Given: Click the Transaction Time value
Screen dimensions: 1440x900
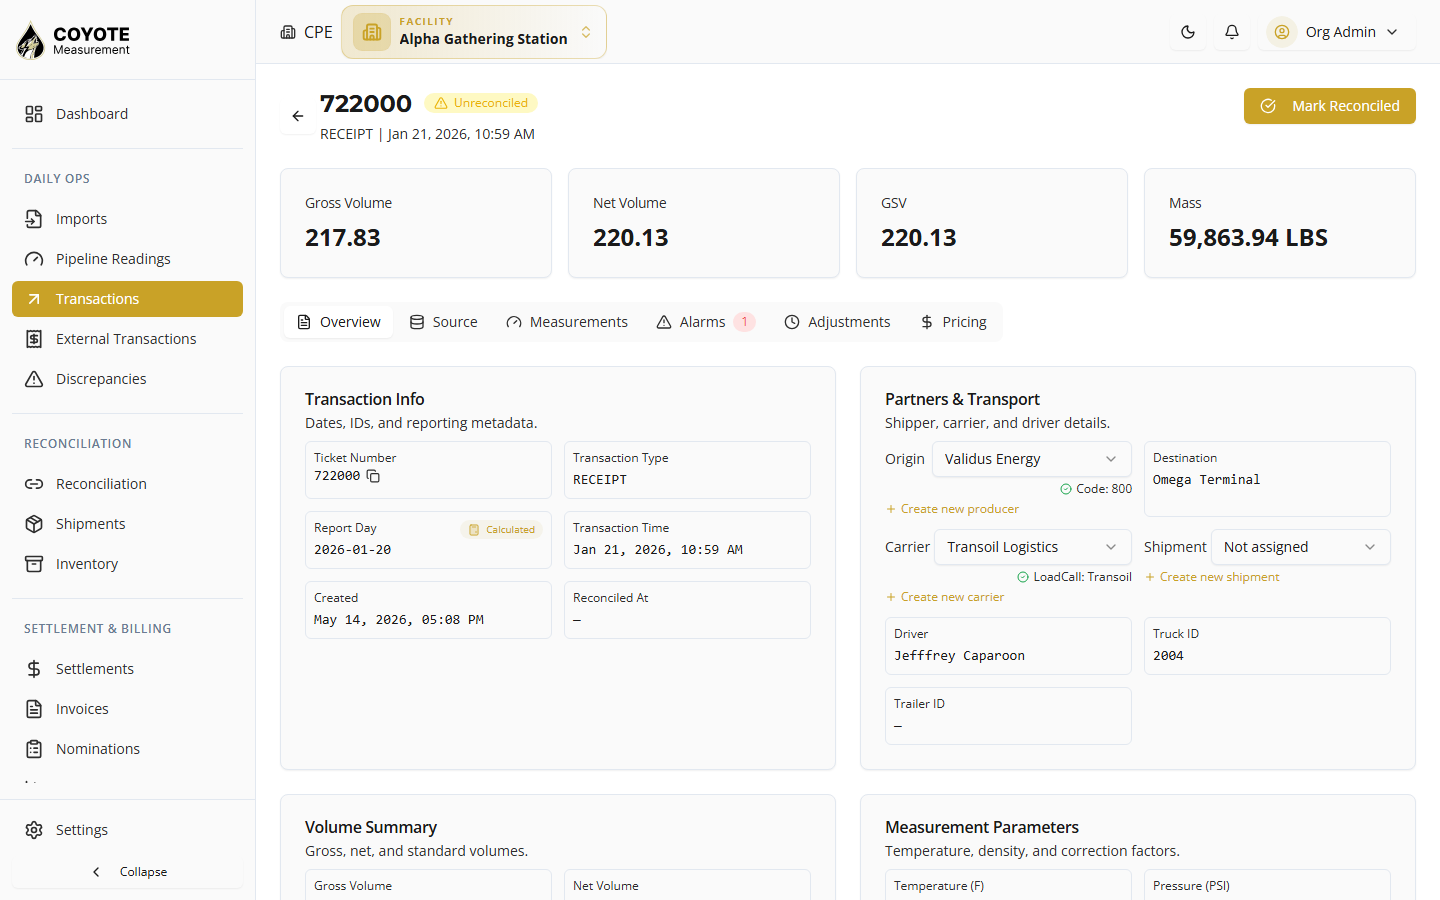Looking at the screenshot, I should [x=658, y=550].
